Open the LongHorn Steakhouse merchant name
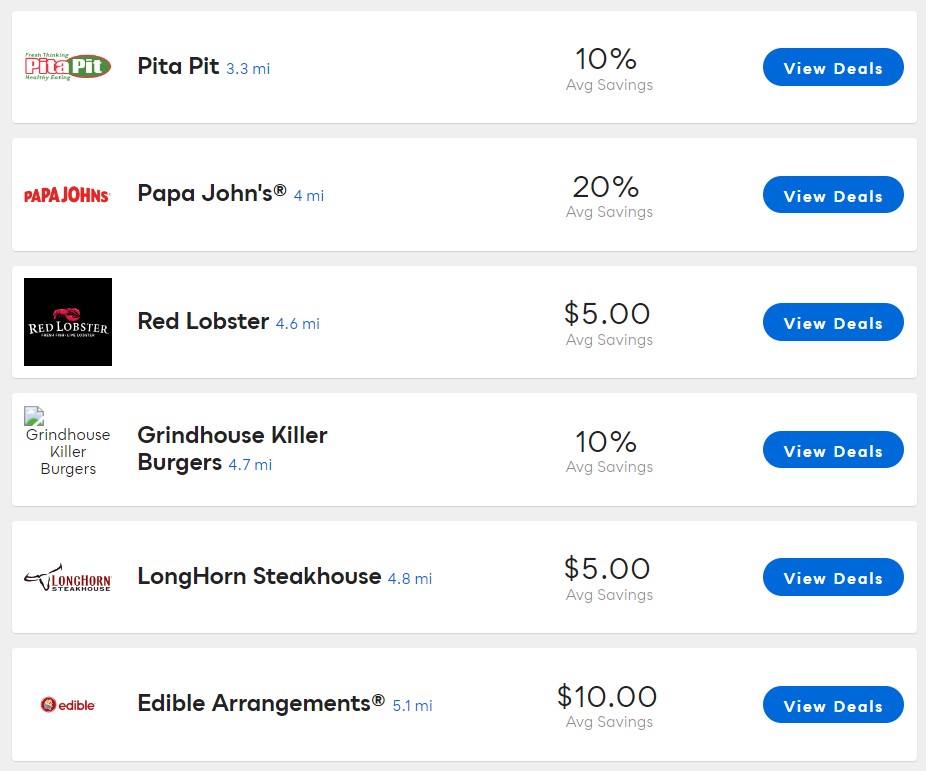 [x=259, y=576]
